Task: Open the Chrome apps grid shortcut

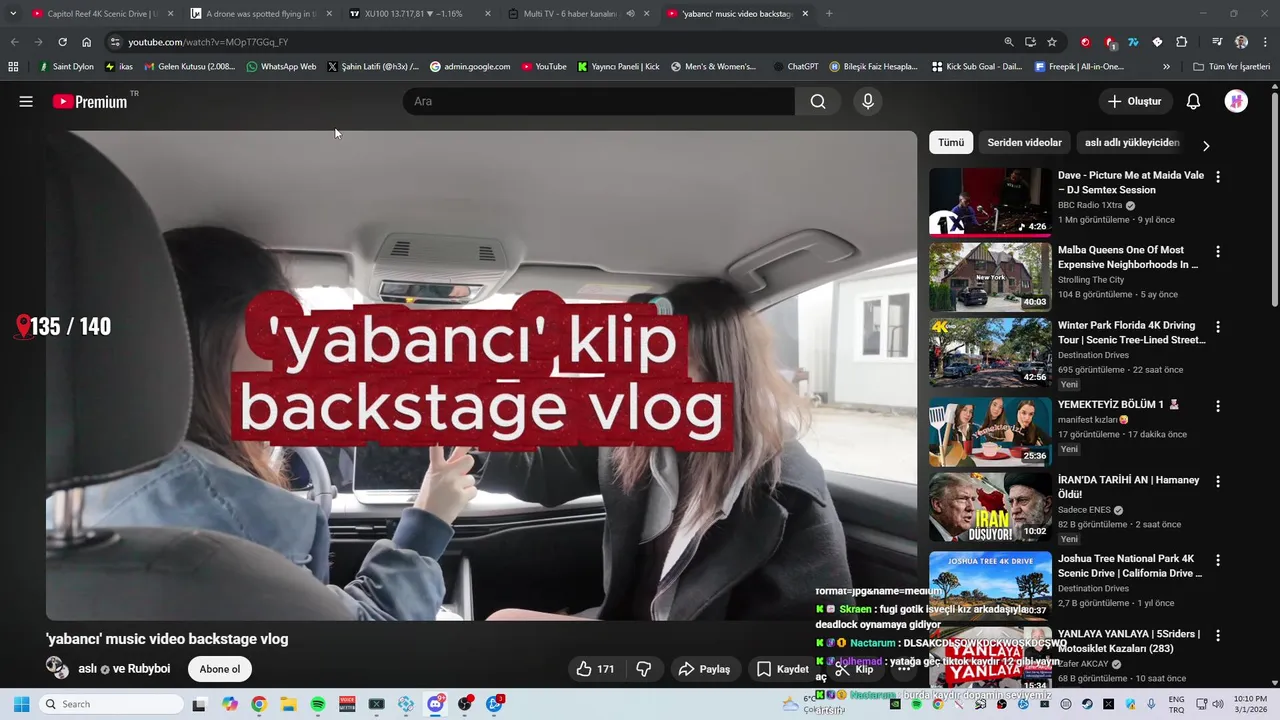Action: pyautogui.click(x=13, y=67)
